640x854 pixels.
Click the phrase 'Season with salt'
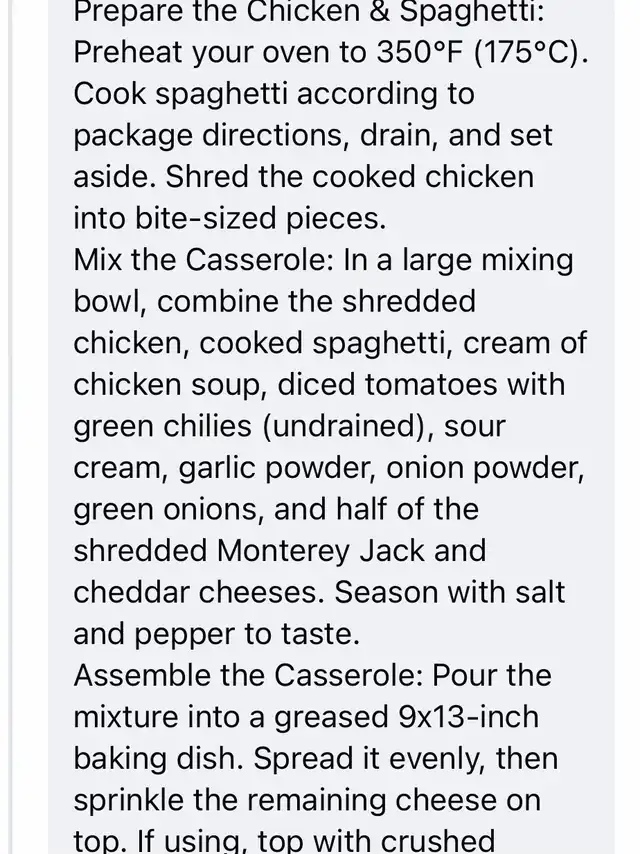(450, 592)
